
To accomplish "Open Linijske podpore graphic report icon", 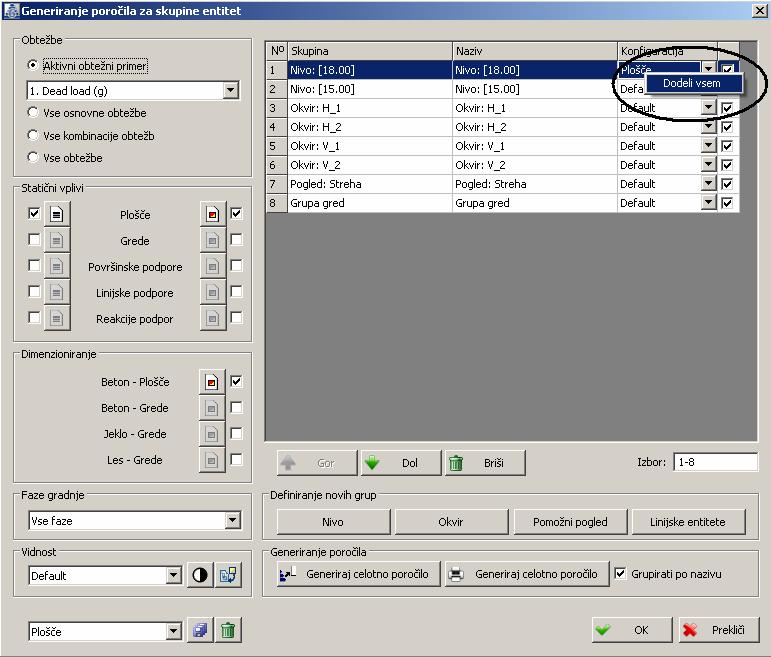I will tap(212, 293).
